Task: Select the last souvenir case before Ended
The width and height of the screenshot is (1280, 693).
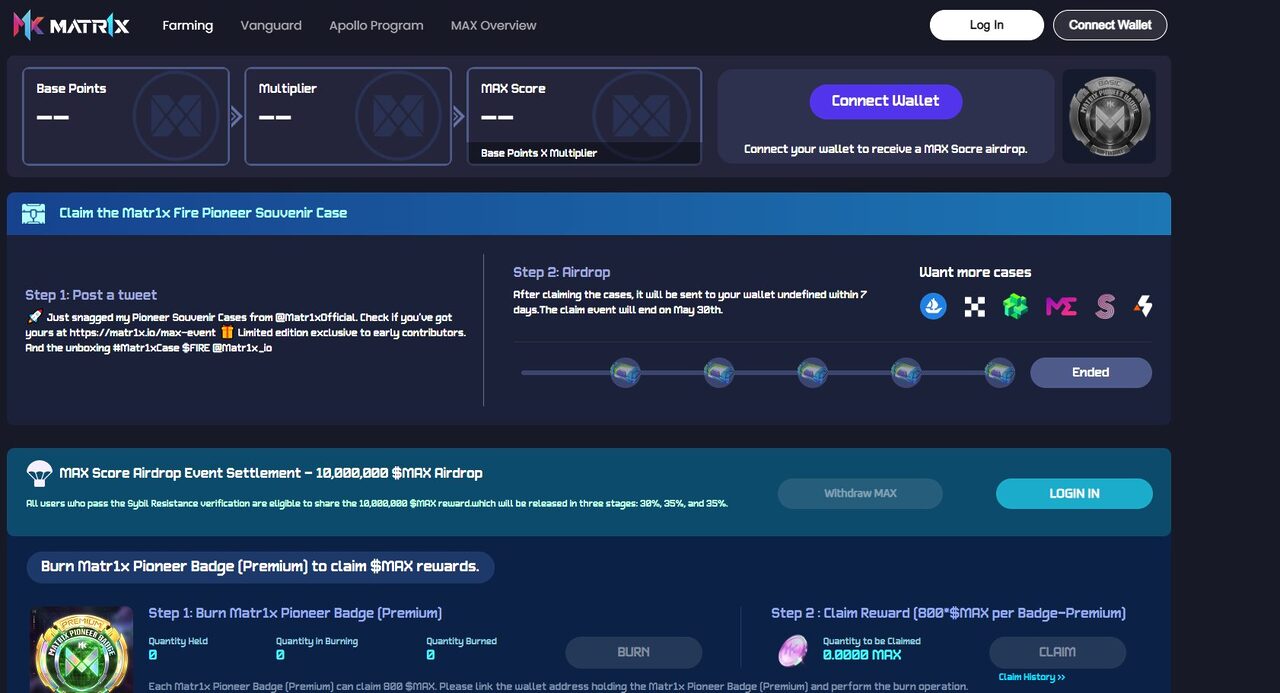Action: [x=1000, y=373]
